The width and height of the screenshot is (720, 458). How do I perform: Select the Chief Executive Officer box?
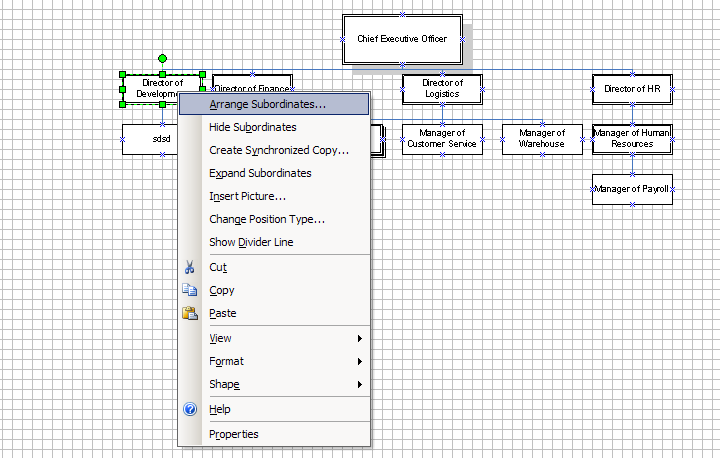pyautogui.click(x=402, y=39)
